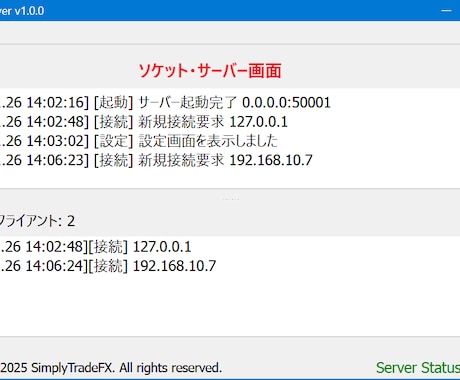Select log line 新規接続要求 127.0.0.1
Screen dimensions: 460x380
tap(144, 122)
